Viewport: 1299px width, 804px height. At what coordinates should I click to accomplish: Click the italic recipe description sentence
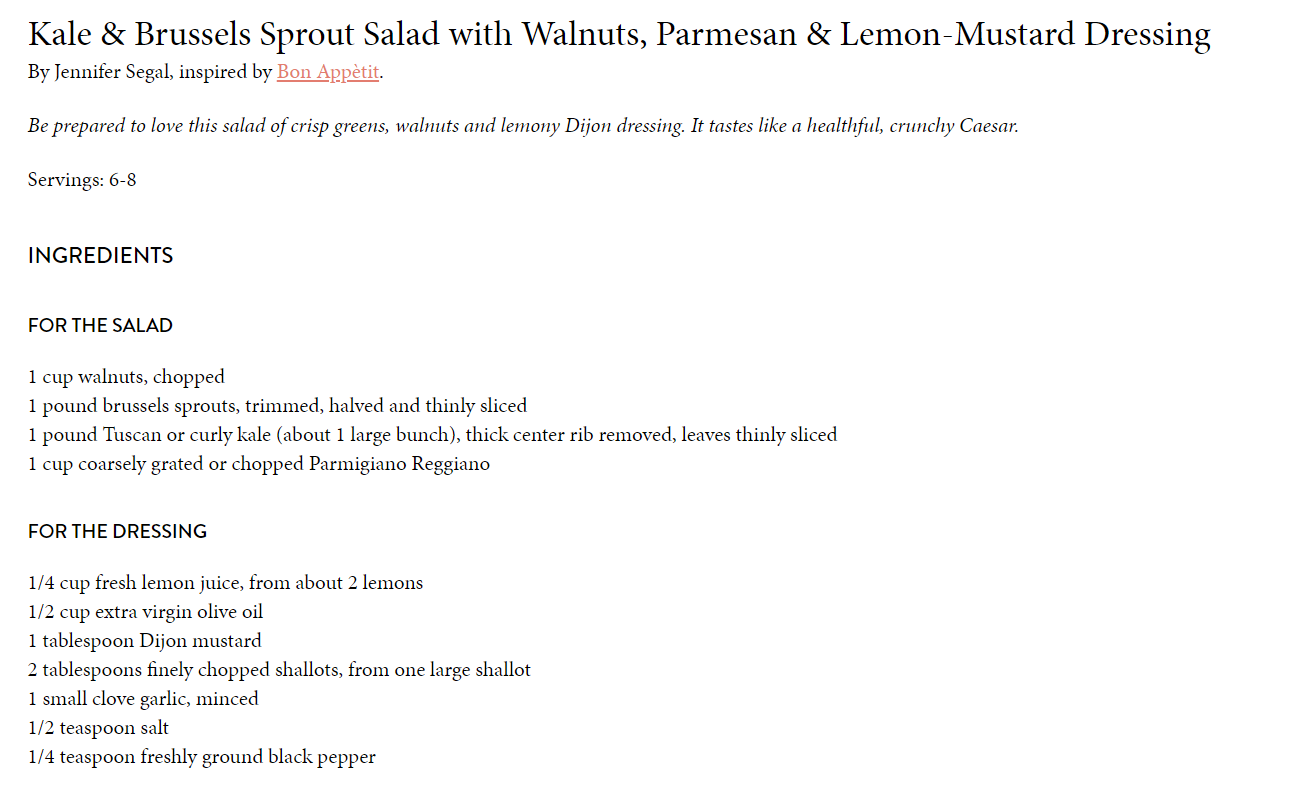click(523, 126)
